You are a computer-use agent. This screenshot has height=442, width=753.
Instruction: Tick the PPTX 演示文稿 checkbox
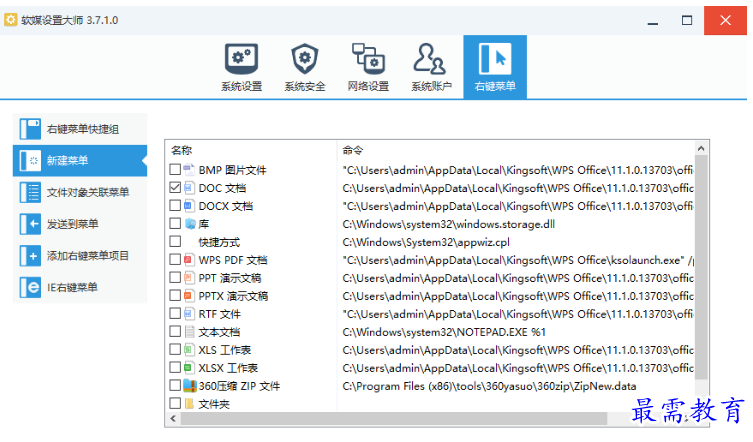click(x=175, y=295)
